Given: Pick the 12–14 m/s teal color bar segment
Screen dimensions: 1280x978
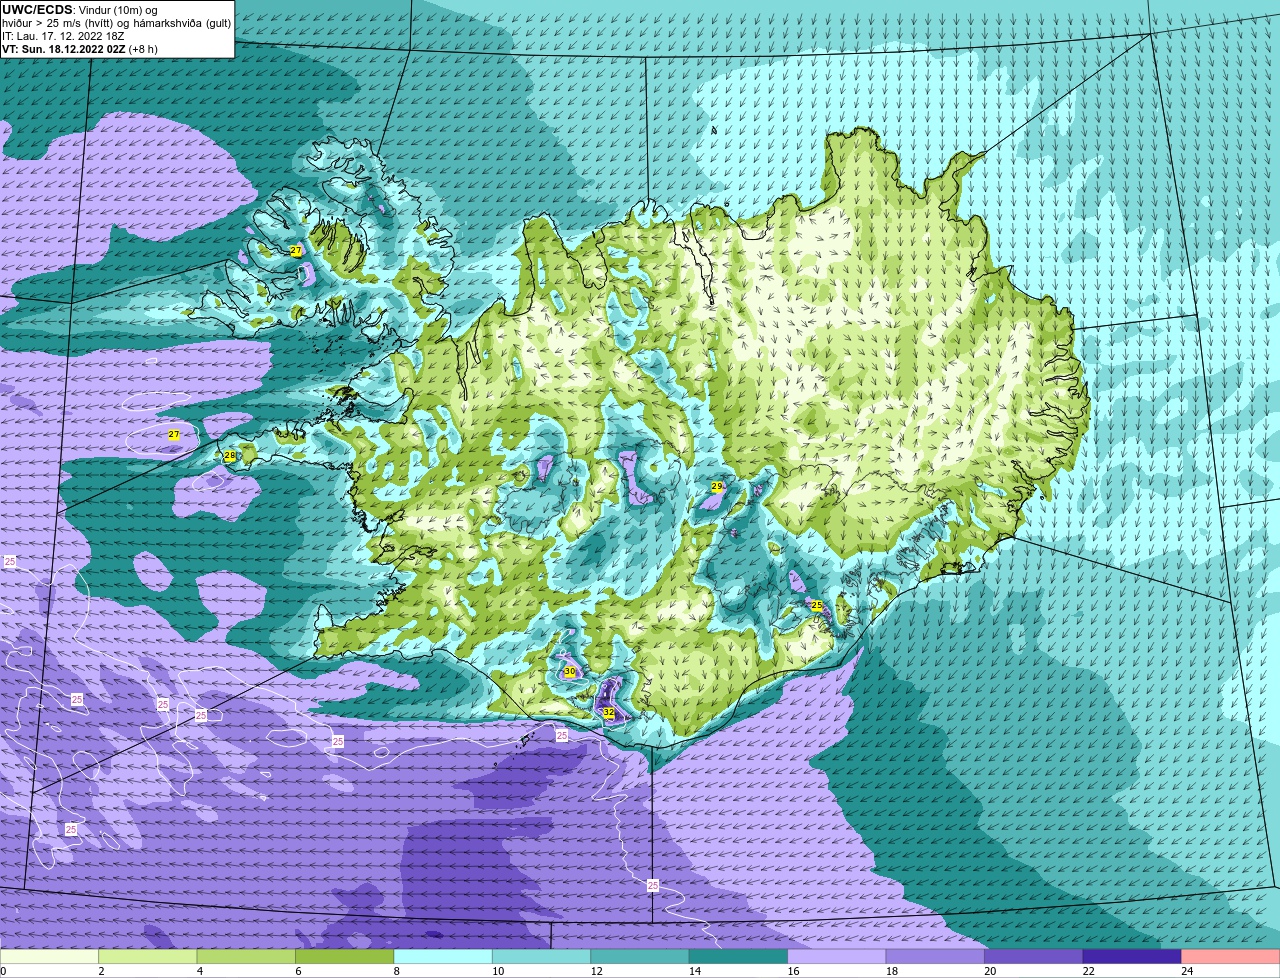Looking at the screenshot, I should [x=640, y=956].
